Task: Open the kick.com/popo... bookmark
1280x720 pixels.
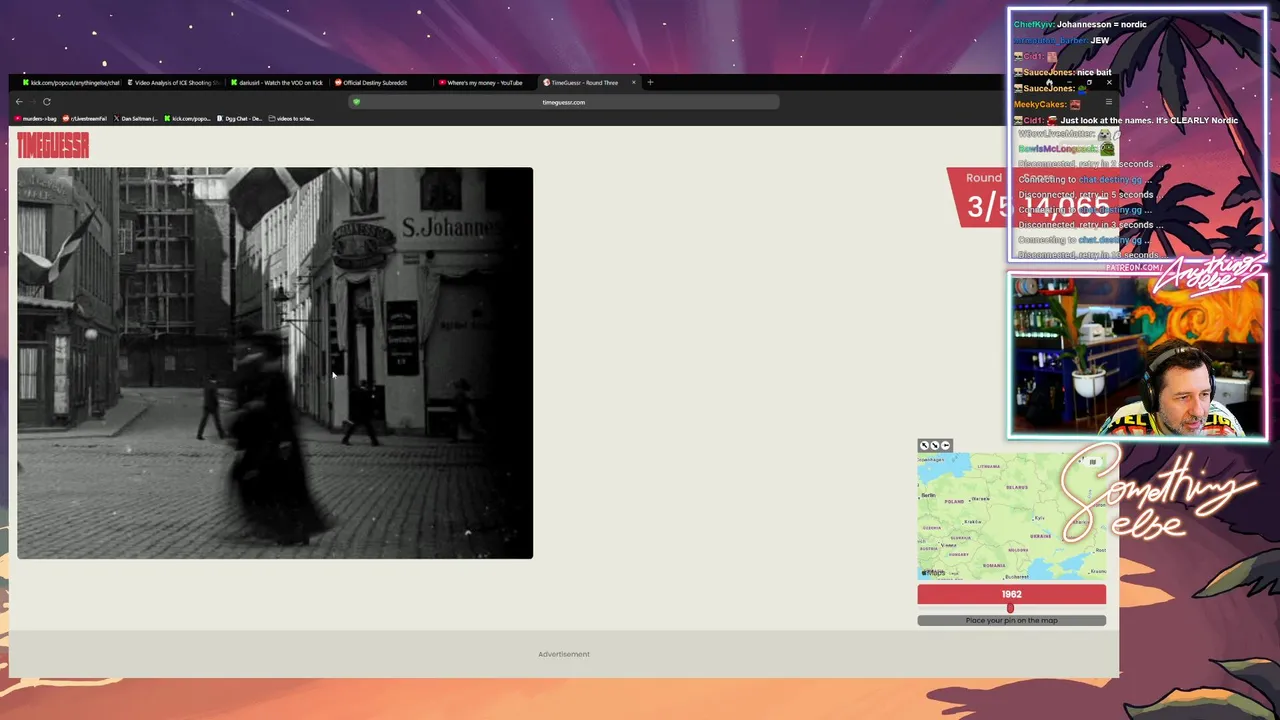Action: (188, 118)
